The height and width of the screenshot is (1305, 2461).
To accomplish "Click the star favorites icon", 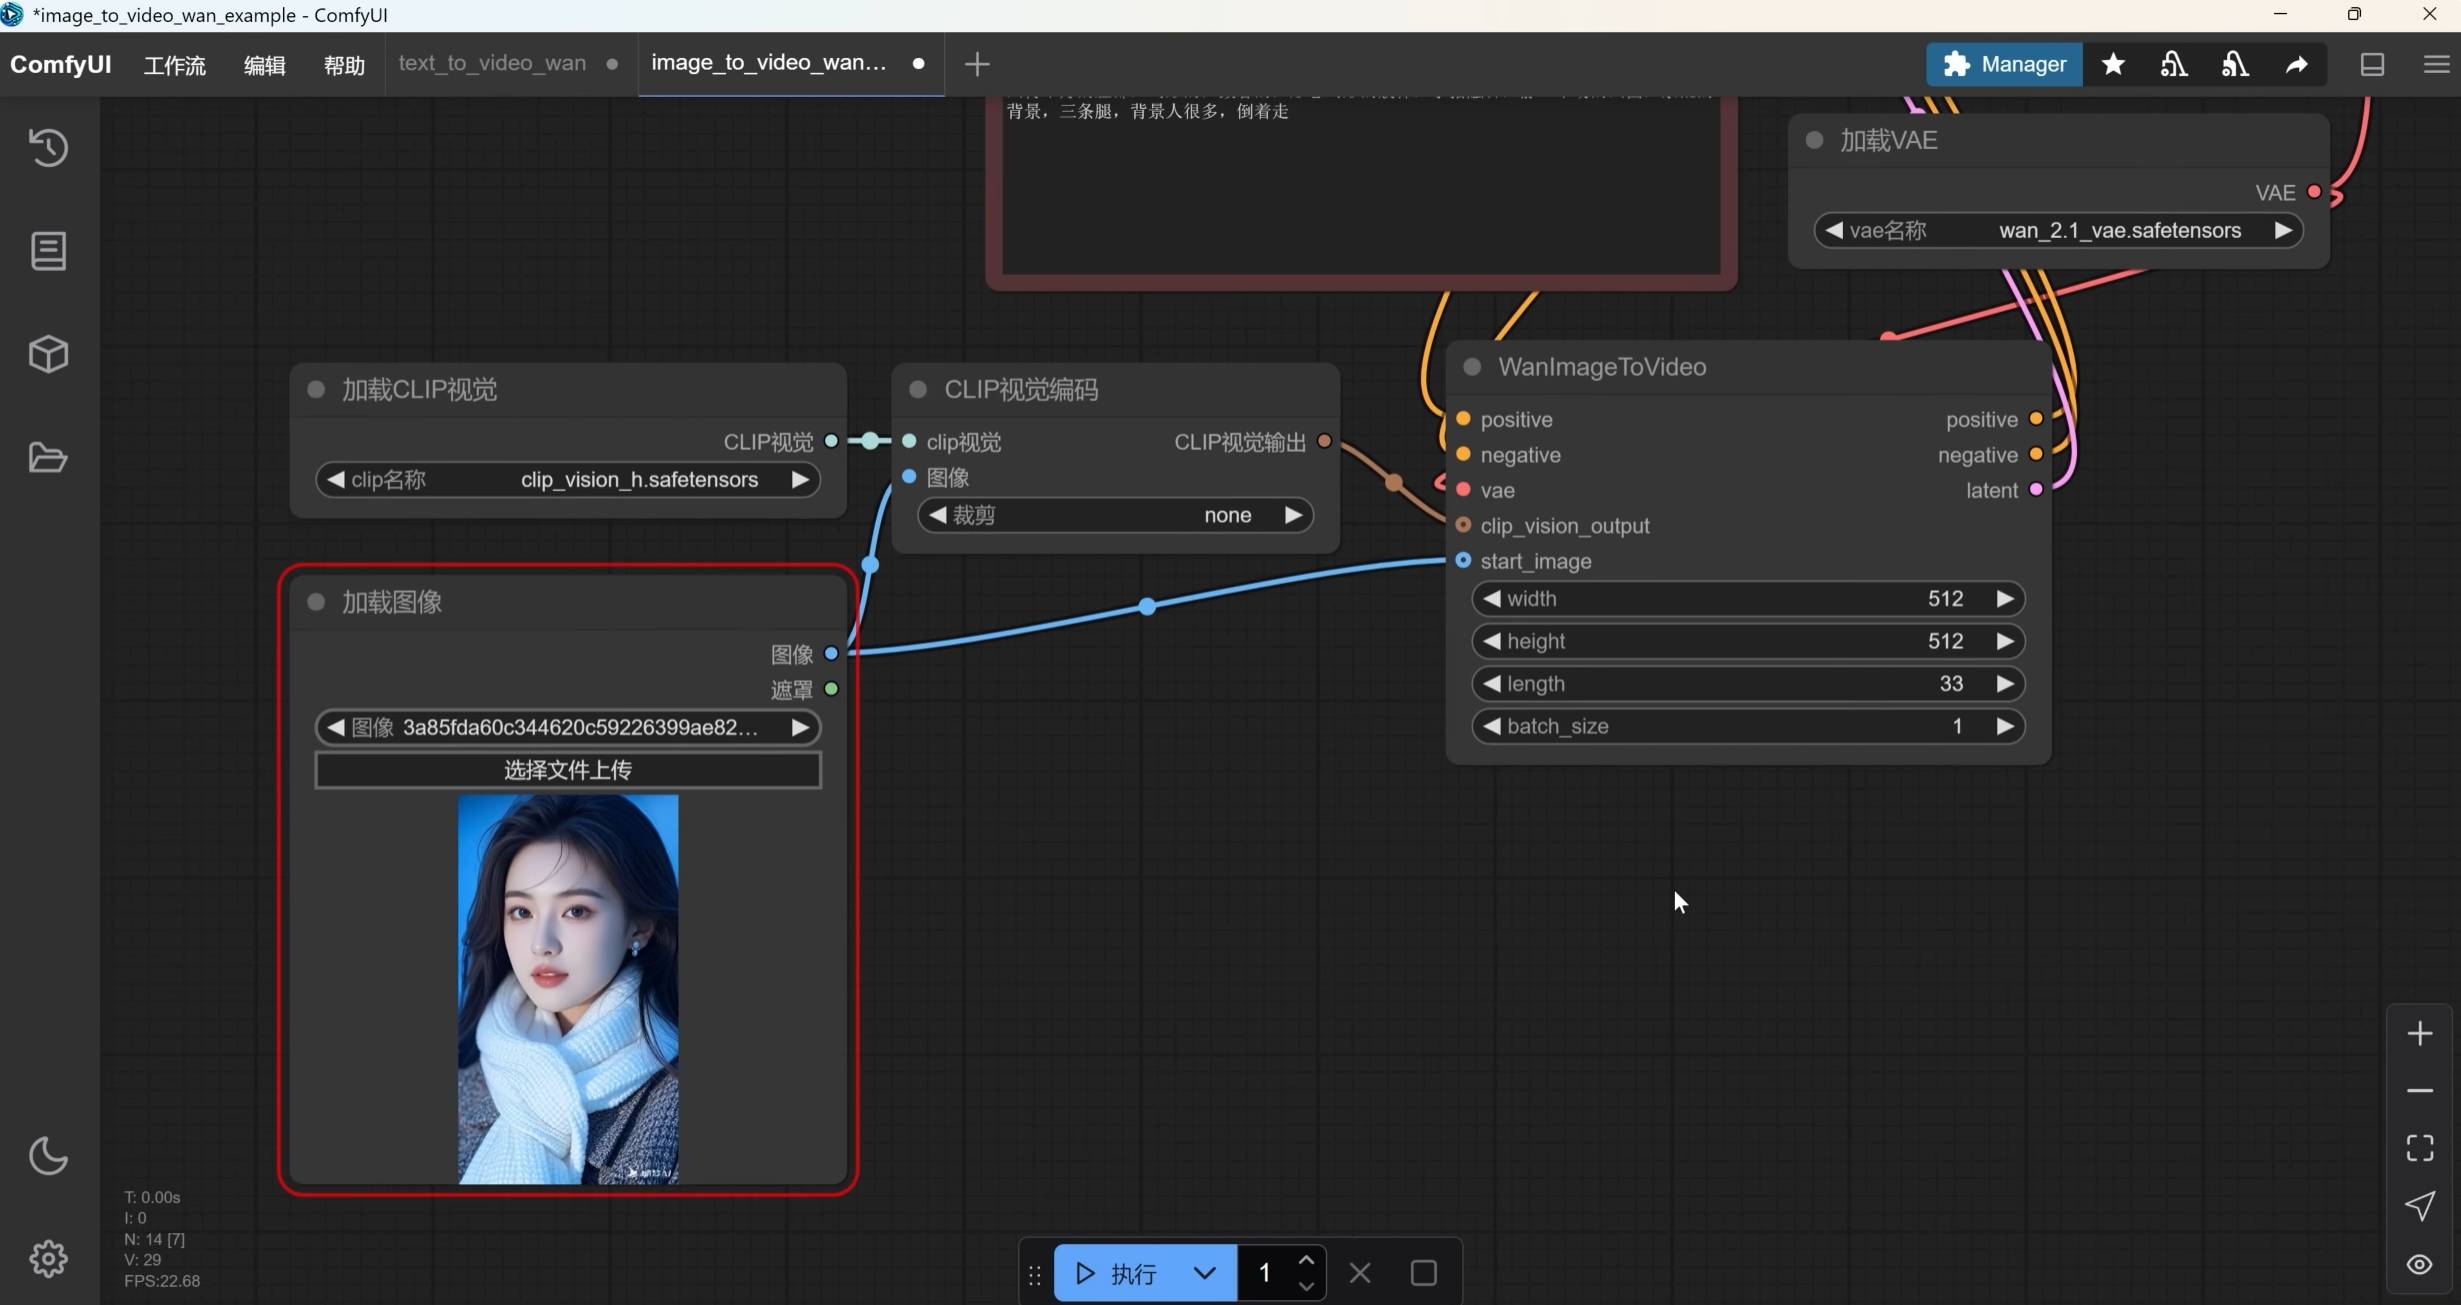I will tap(2112, 65).
